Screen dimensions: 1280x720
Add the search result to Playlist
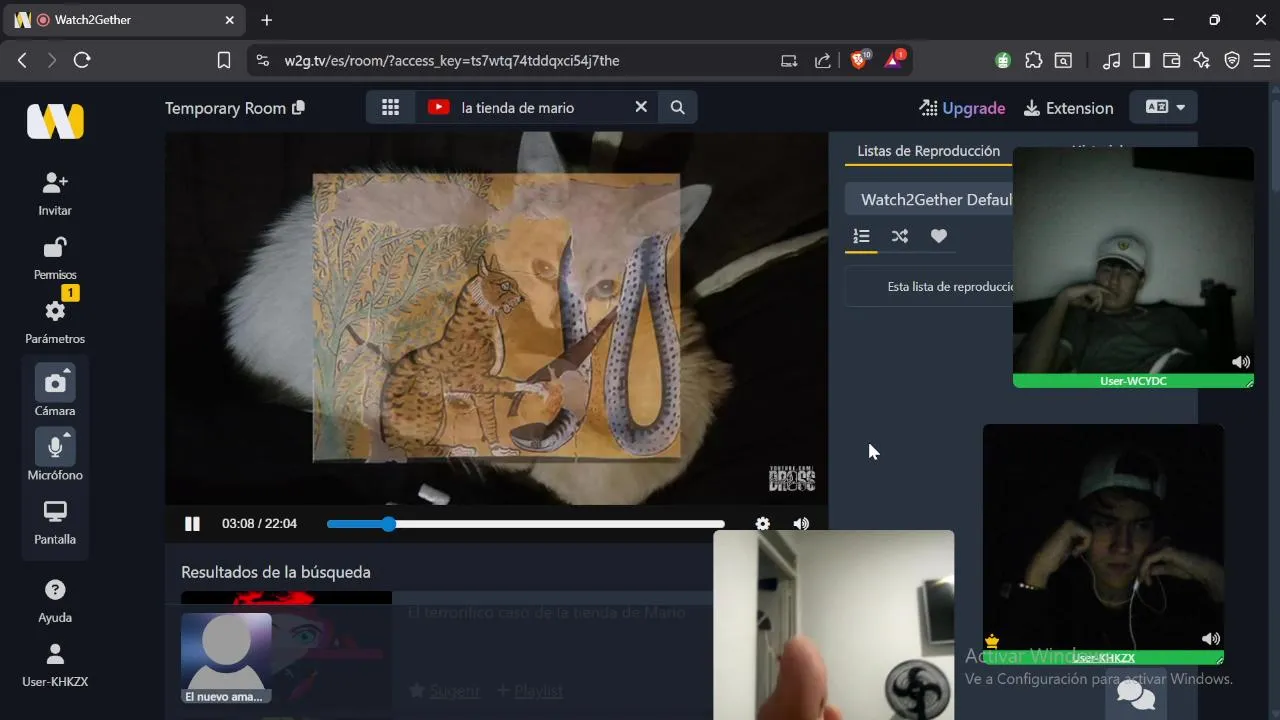tap(530, 691)
